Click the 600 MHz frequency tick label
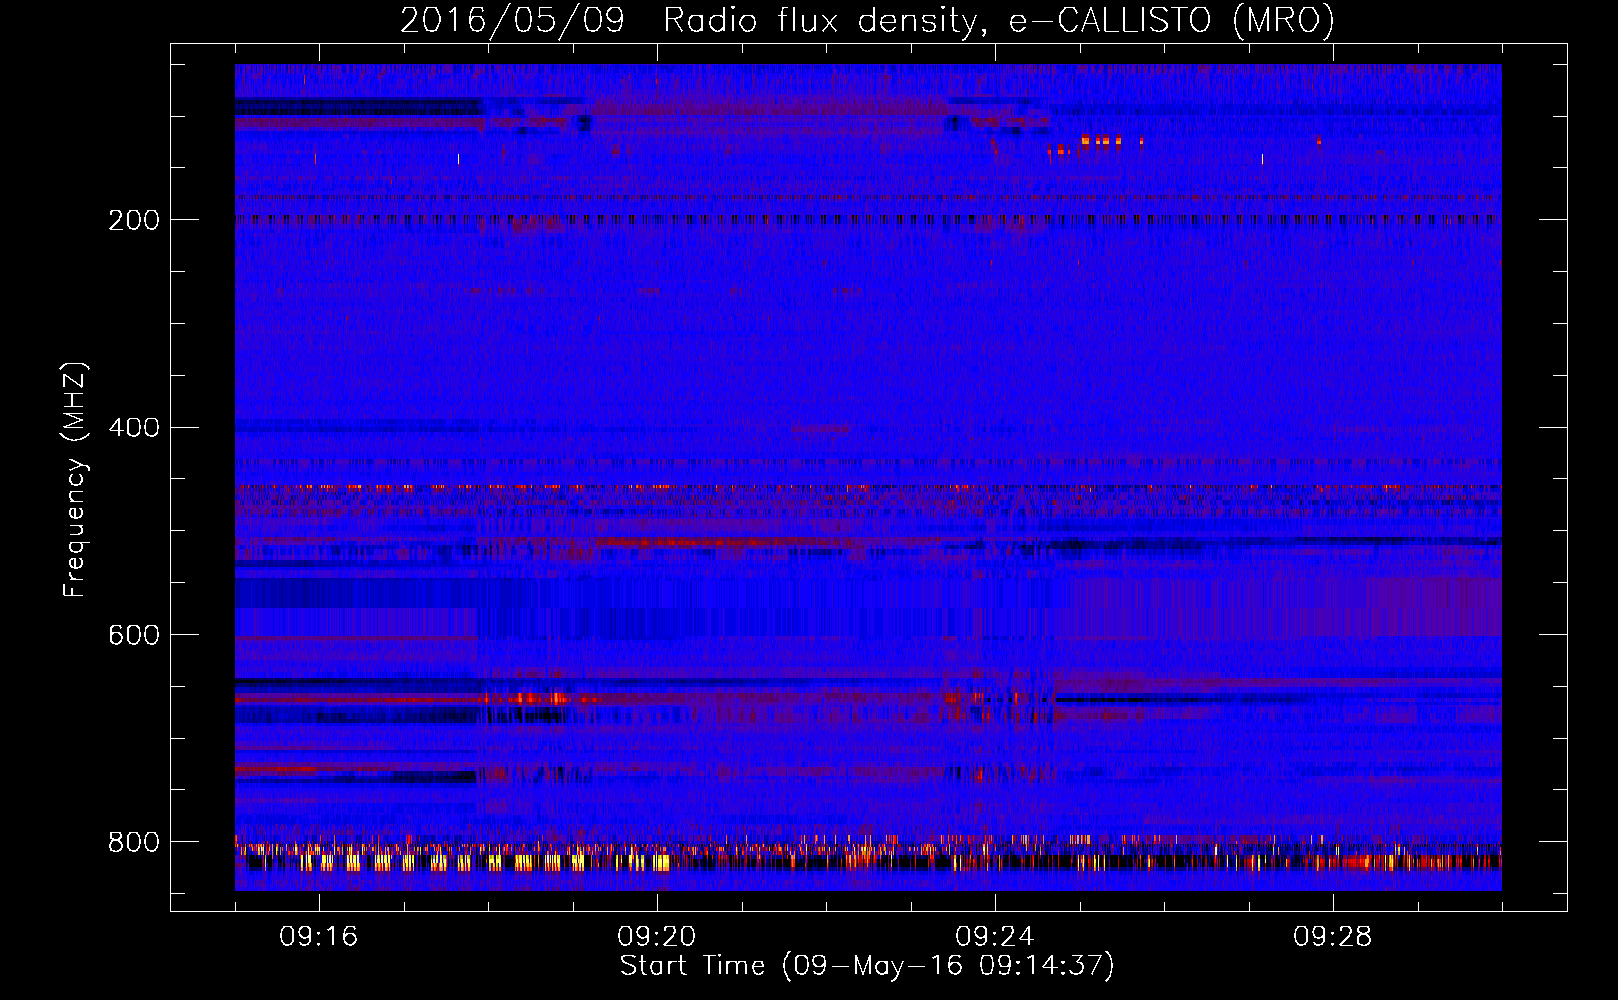 point(133,636)
